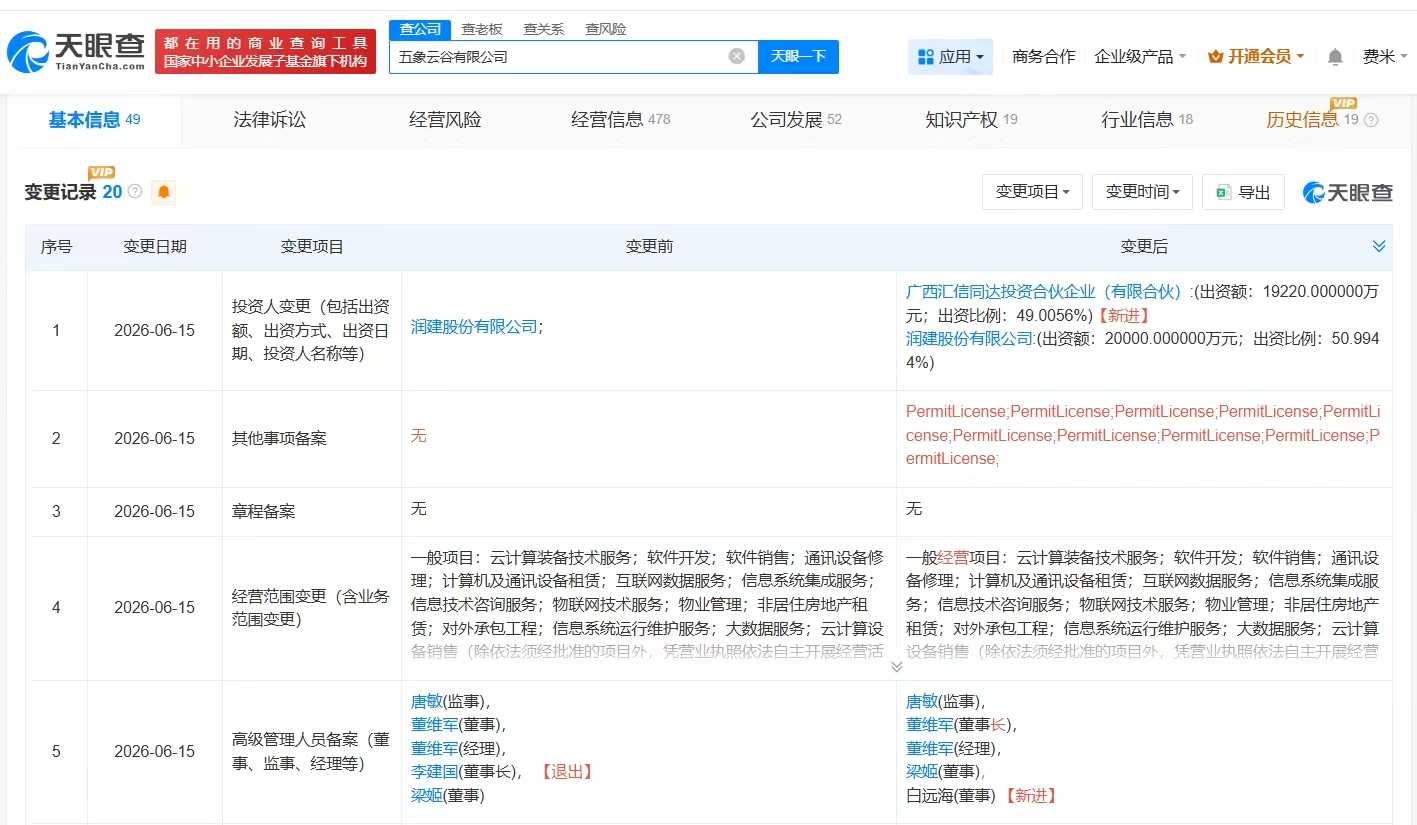This screenshot has width=1417, height=825.
Task: Switch to the 基本信息 tab
Action: pos(95,120)
